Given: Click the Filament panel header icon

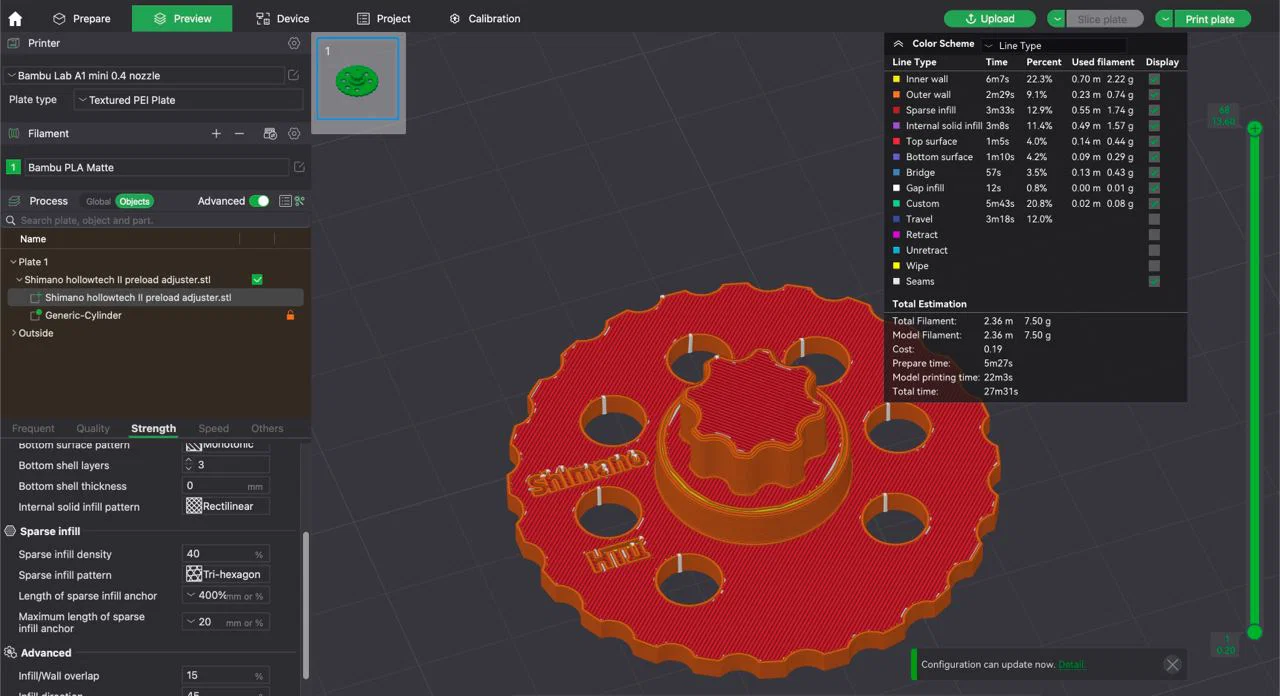Looking at the screenshot, I should coord(14,133).
